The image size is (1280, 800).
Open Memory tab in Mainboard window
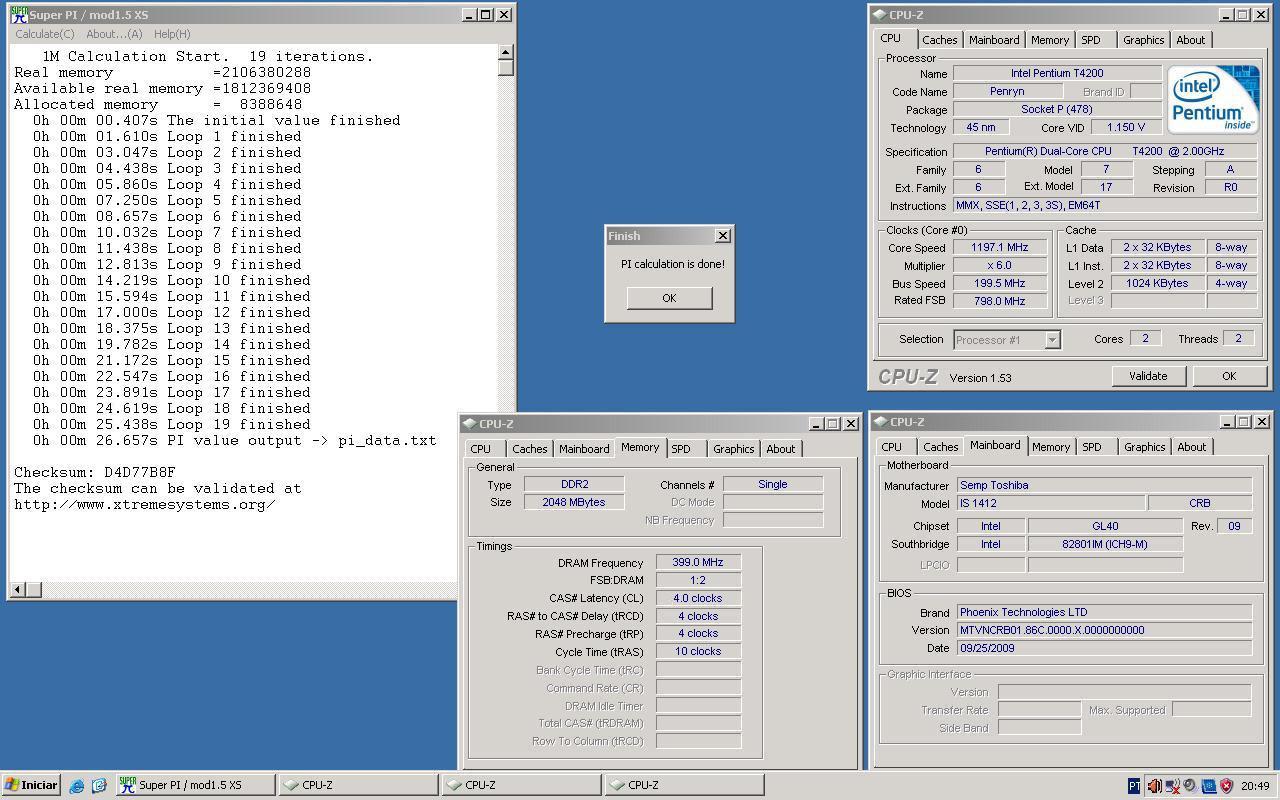[1050, 447]
